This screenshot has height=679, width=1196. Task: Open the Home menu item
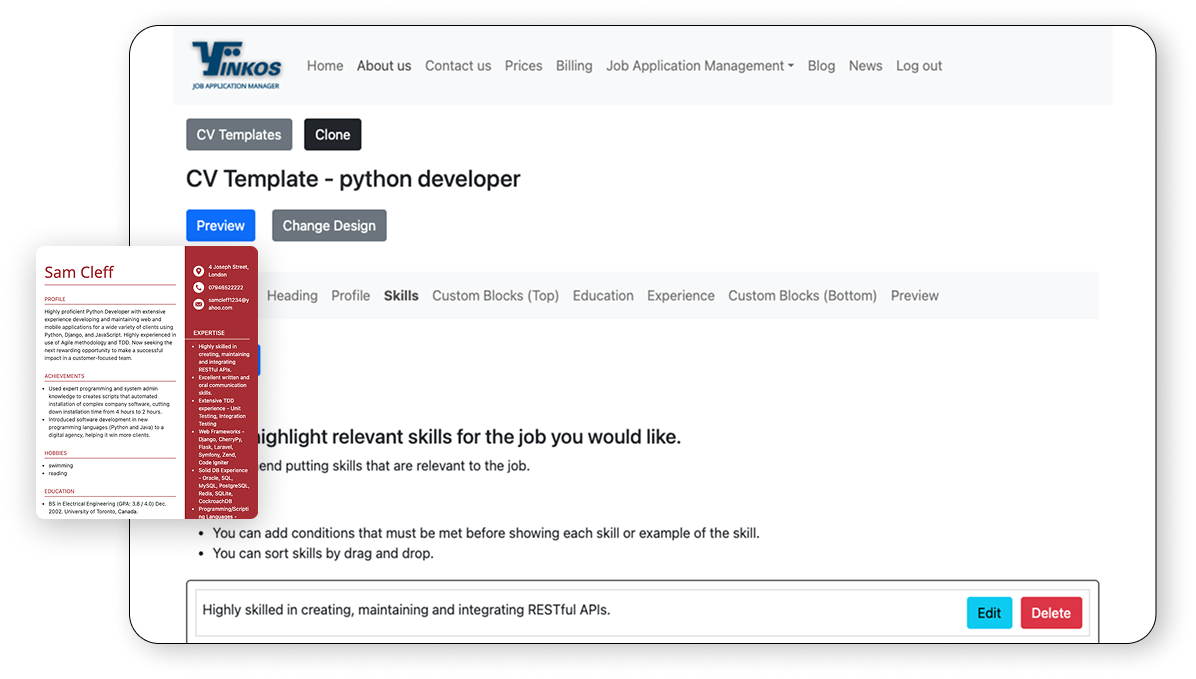click(x=325, y=66)
